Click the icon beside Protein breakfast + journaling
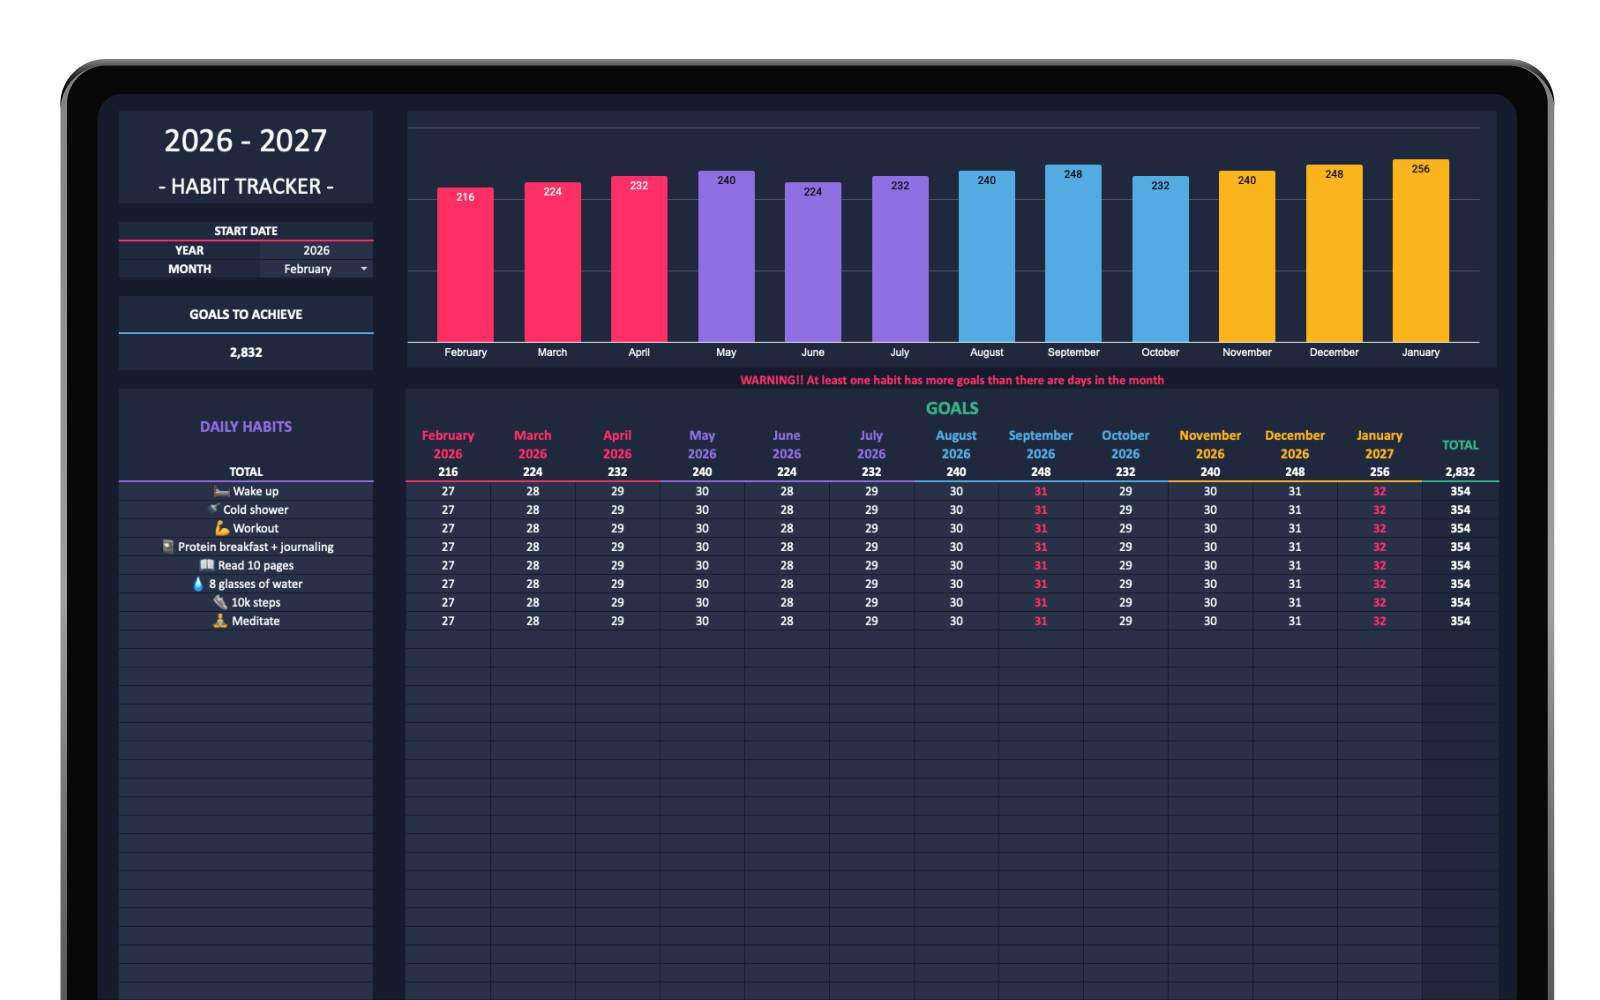Viewport: 1600px width, 1000px height. pyautogui.click(x=168, y=546)
